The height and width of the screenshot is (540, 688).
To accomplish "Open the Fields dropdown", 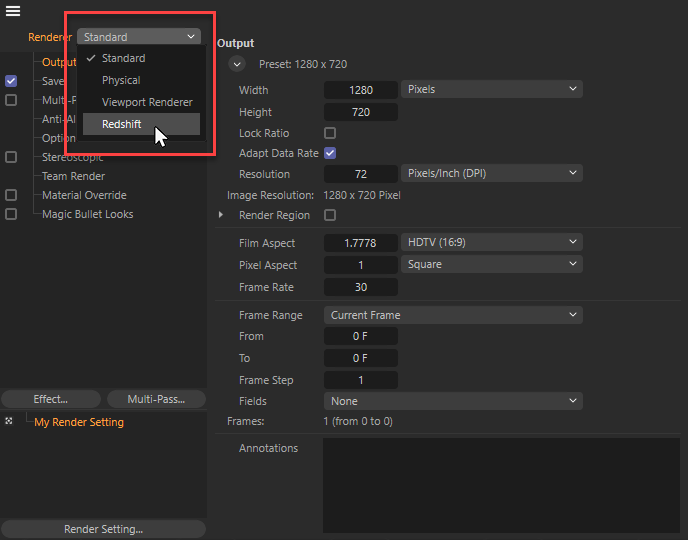I will coord(454,401).
